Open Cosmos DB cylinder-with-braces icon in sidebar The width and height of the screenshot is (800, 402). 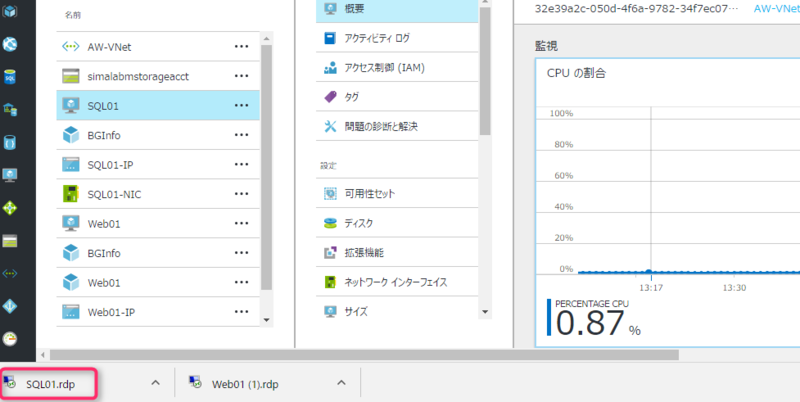(10, 142)
